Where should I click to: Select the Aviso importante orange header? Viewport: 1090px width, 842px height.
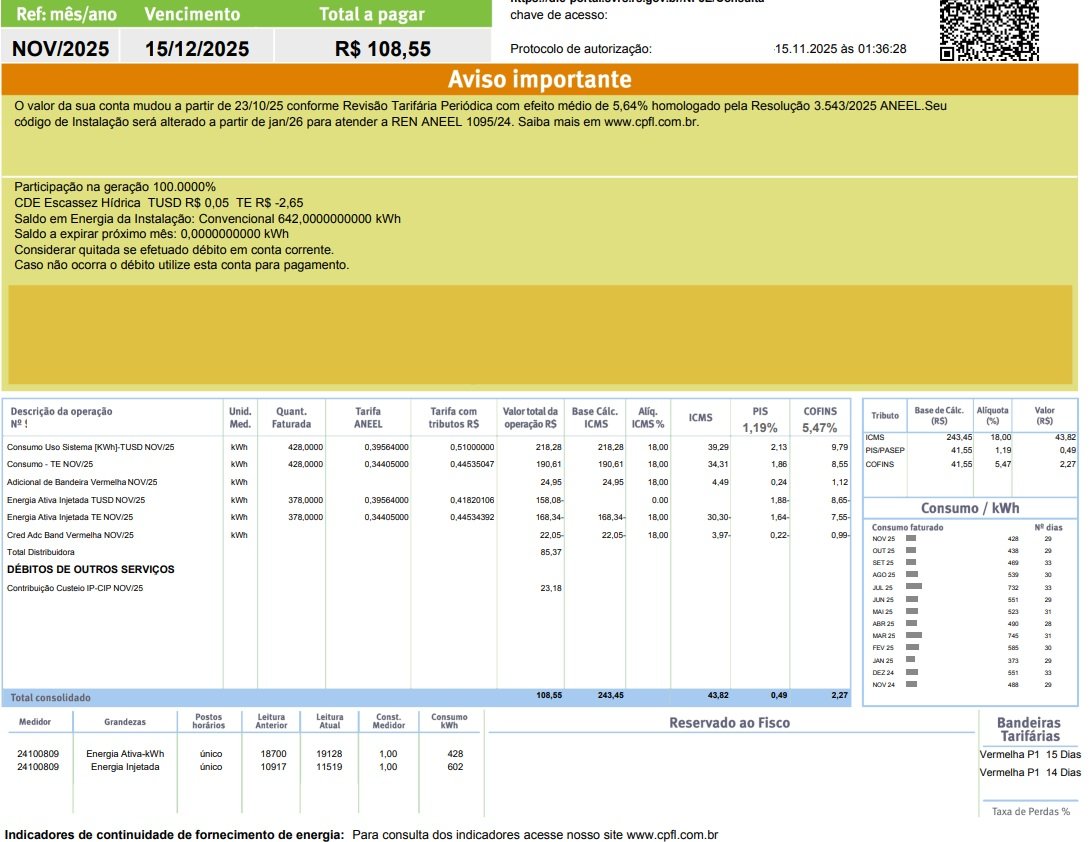pos(540,80)
